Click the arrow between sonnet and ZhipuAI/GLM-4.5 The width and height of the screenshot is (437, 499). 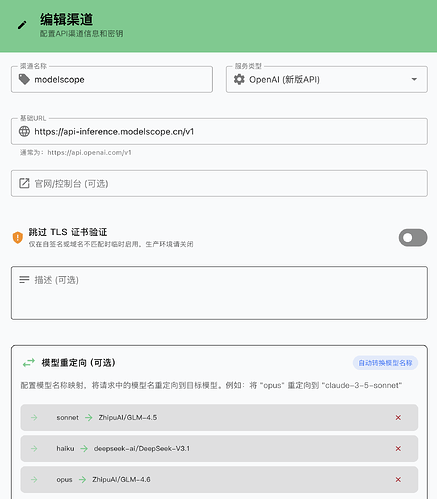click(x=88, y=417)
